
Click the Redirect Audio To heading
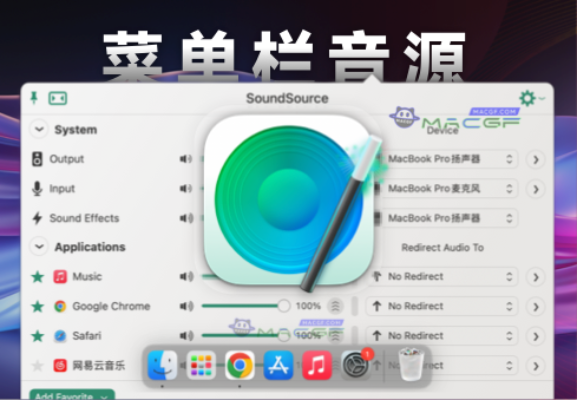pos(442,247)
